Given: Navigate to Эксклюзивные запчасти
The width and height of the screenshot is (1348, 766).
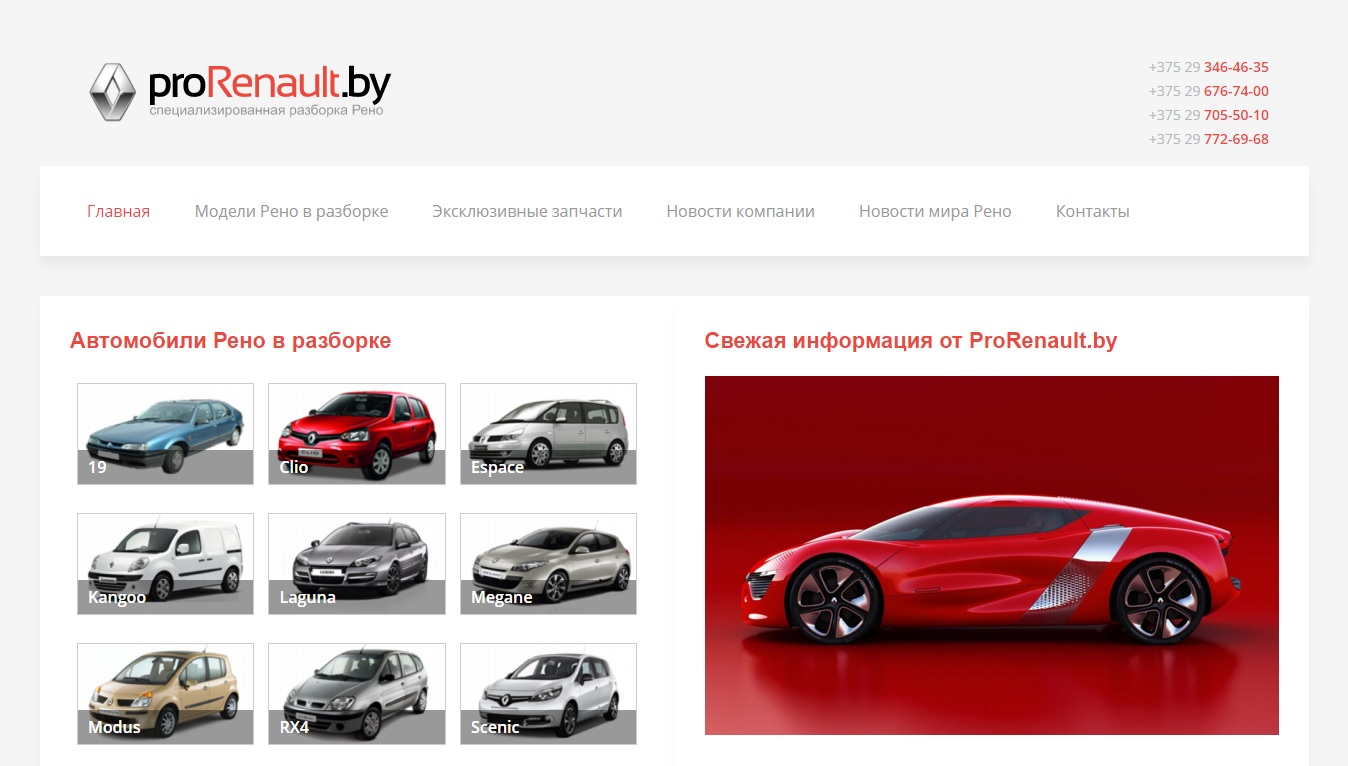Looking at the screenshot, I should pos(527,211).
